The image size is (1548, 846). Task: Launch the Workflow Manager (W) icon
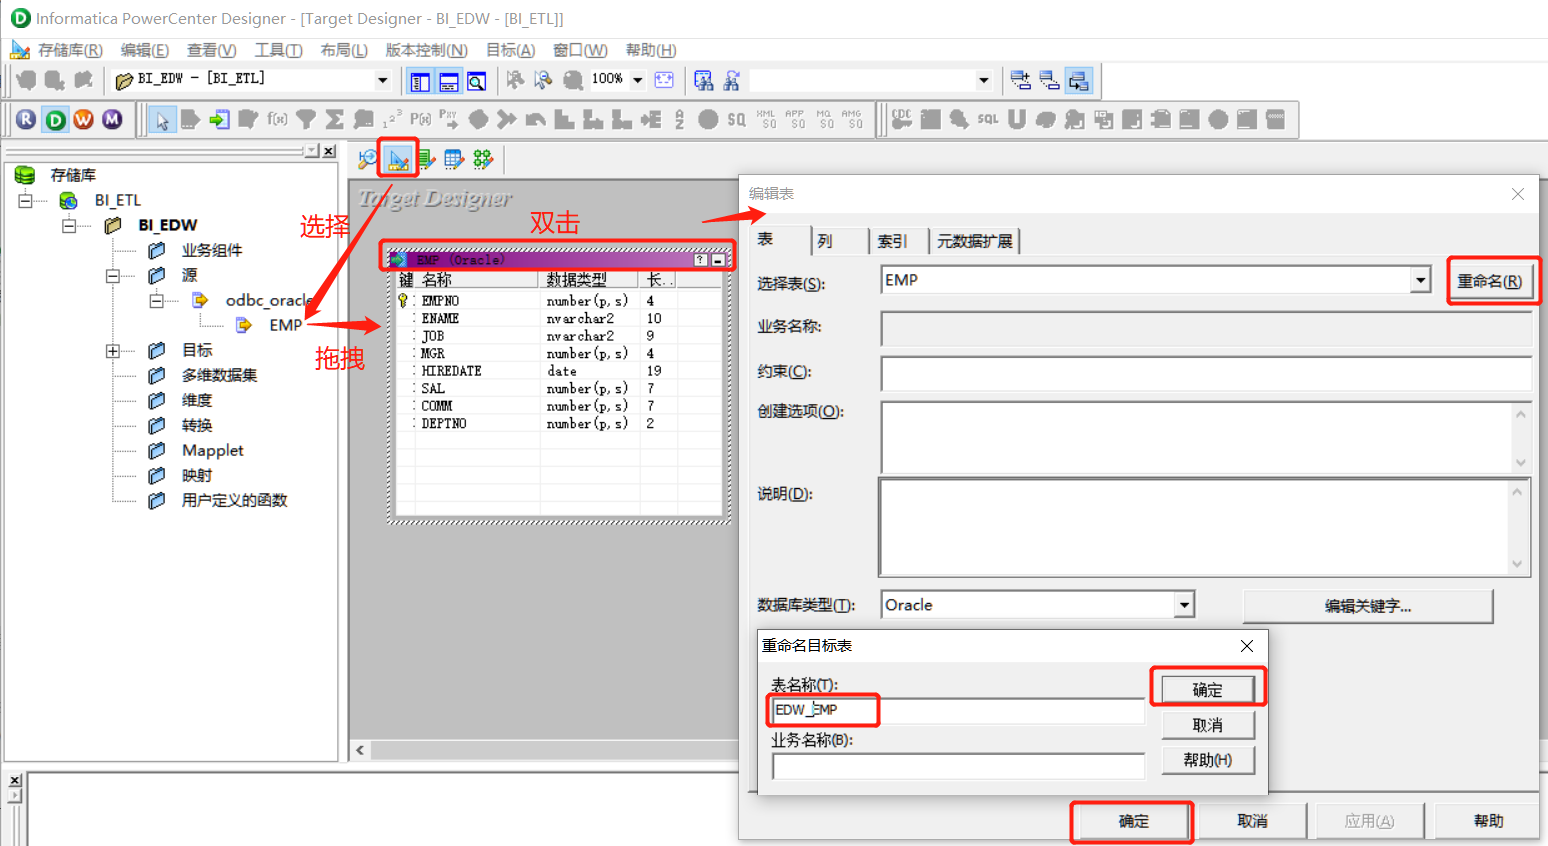[x=84, y=120]
